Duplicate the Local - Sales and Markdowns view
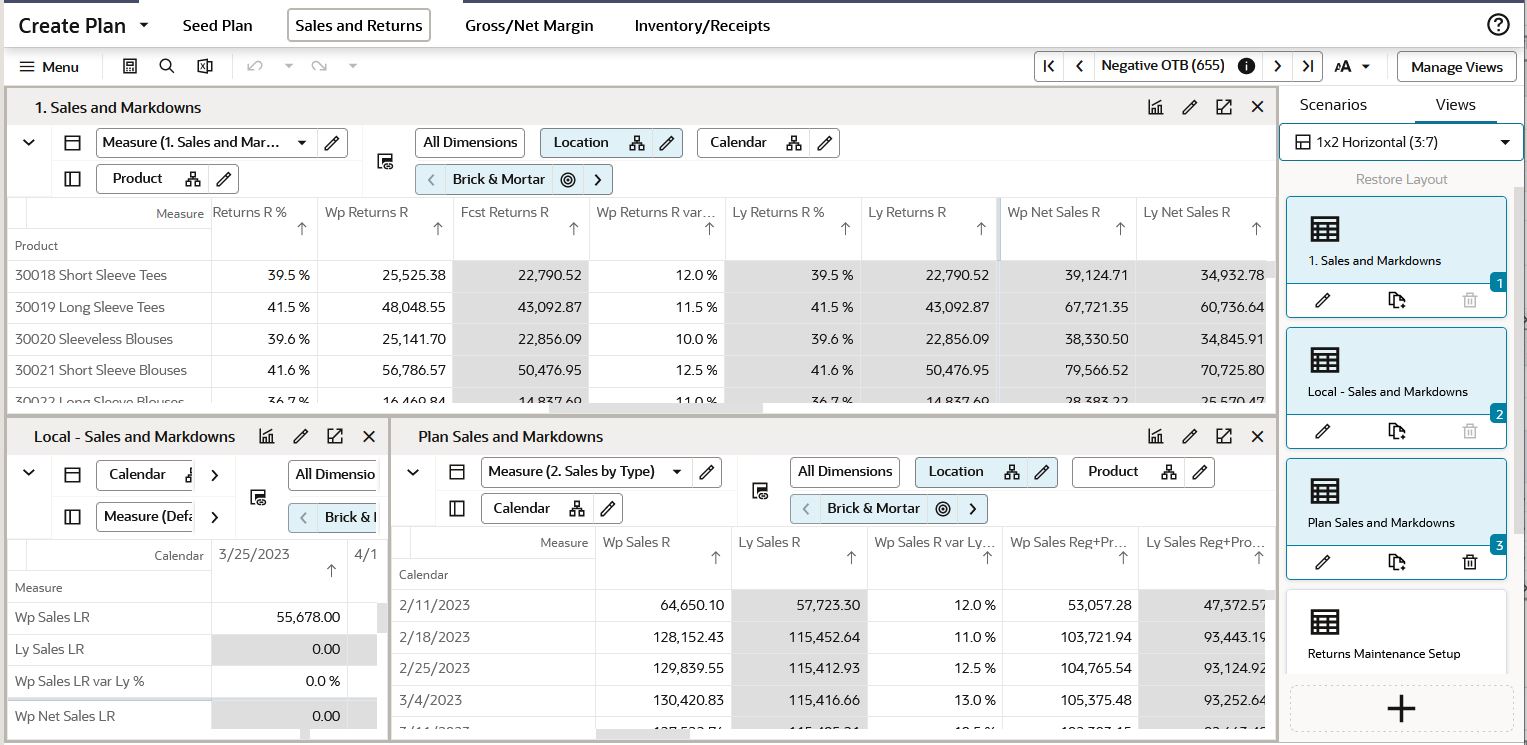1527x745 pixels. coord(1397,431)
